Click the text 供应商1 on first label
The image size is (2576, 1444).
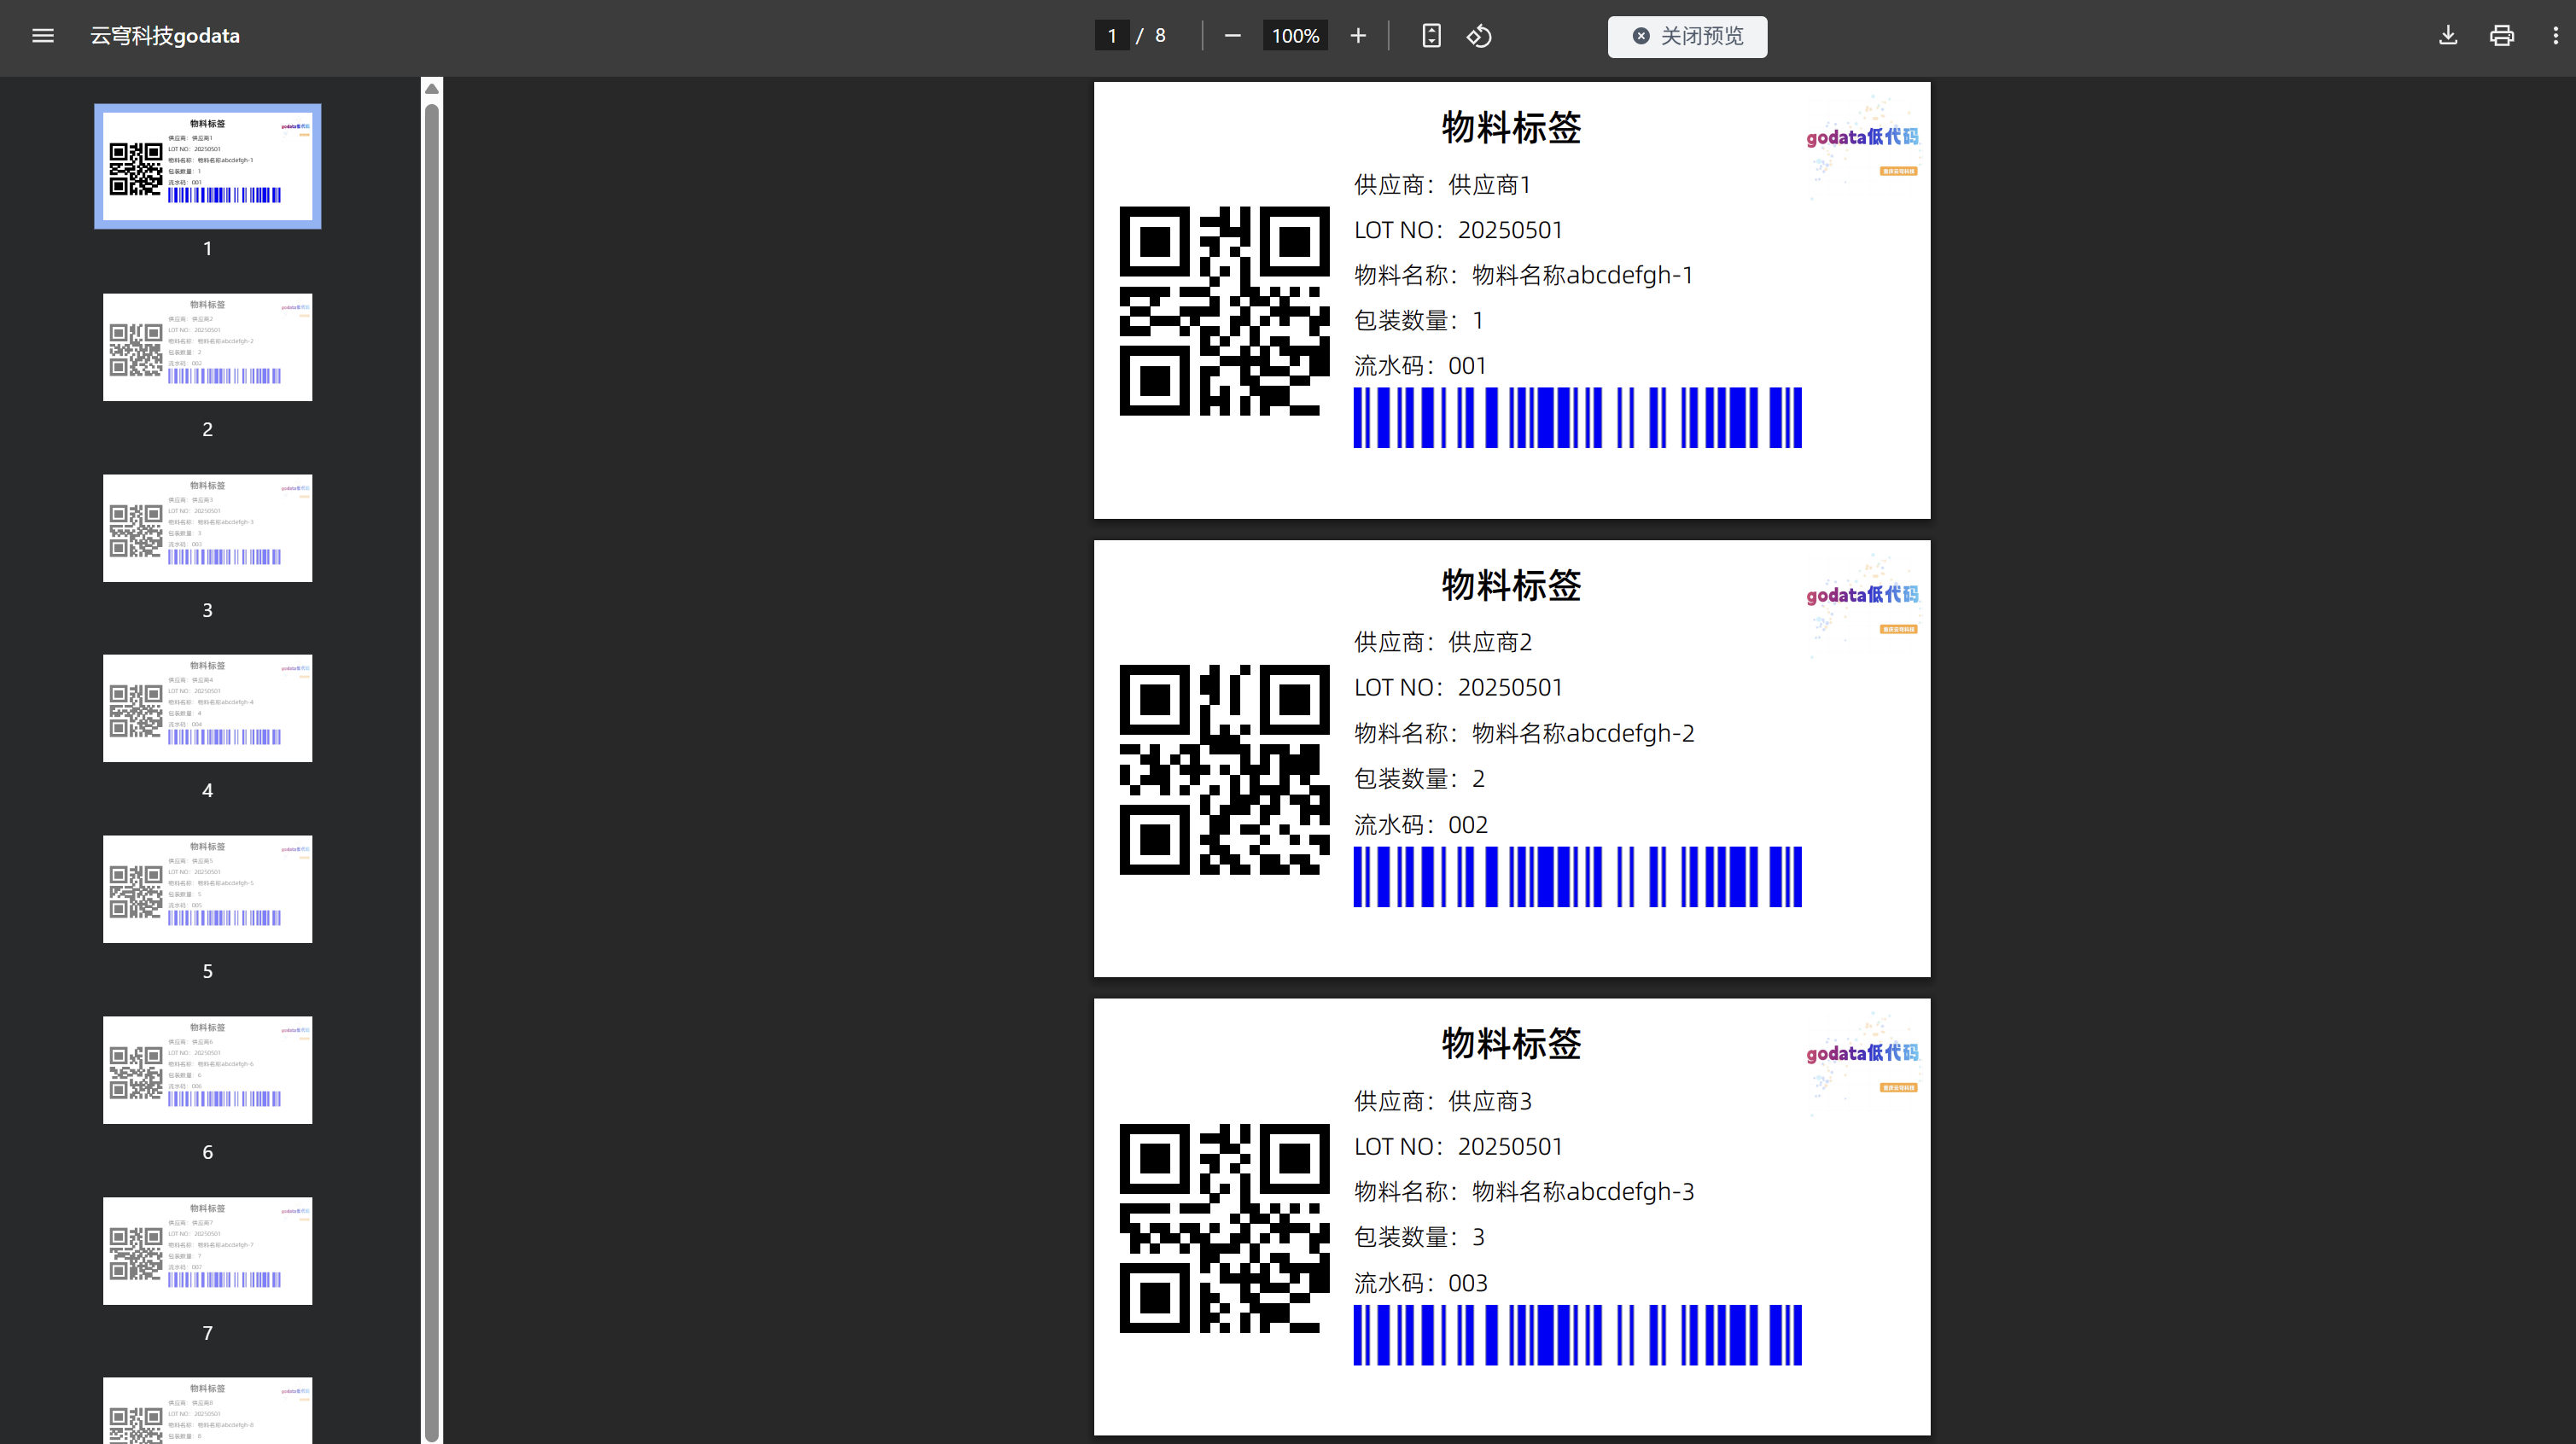tap(1489, 185)
